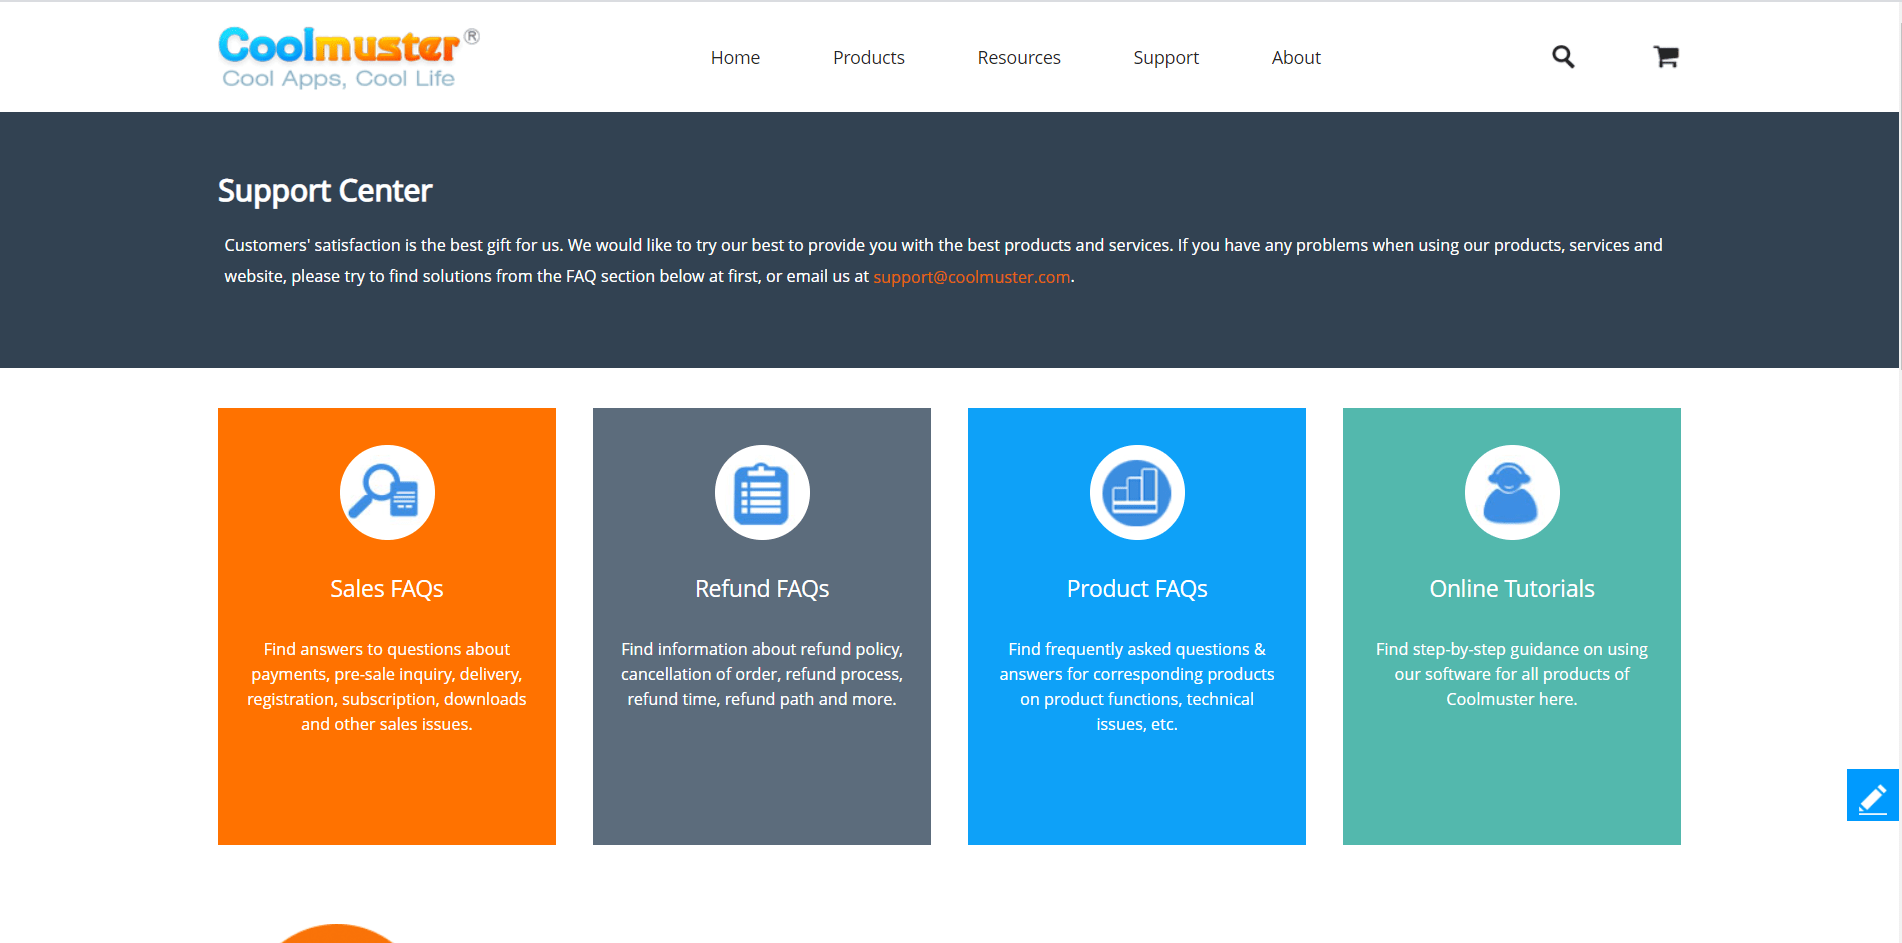The image size is (1902, 943).
Task: Open the search magnifier icon in header
Action: pos(1563,57)
